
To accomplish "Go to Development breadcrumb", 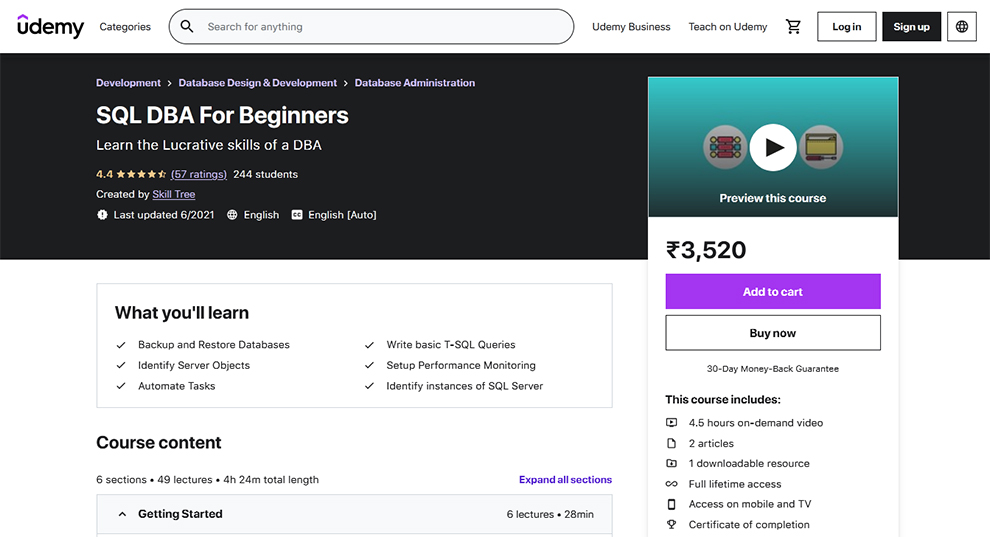I will click(128, 83).
